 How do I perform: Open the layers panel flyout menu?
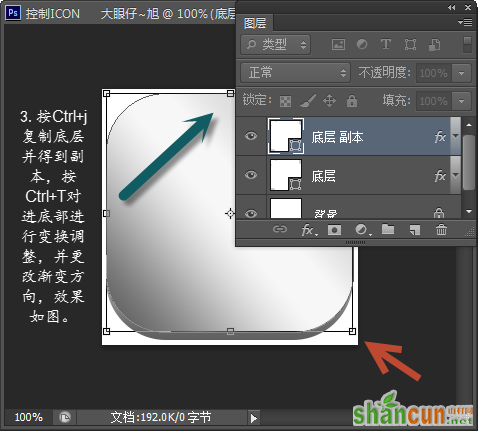click(465, 22)
